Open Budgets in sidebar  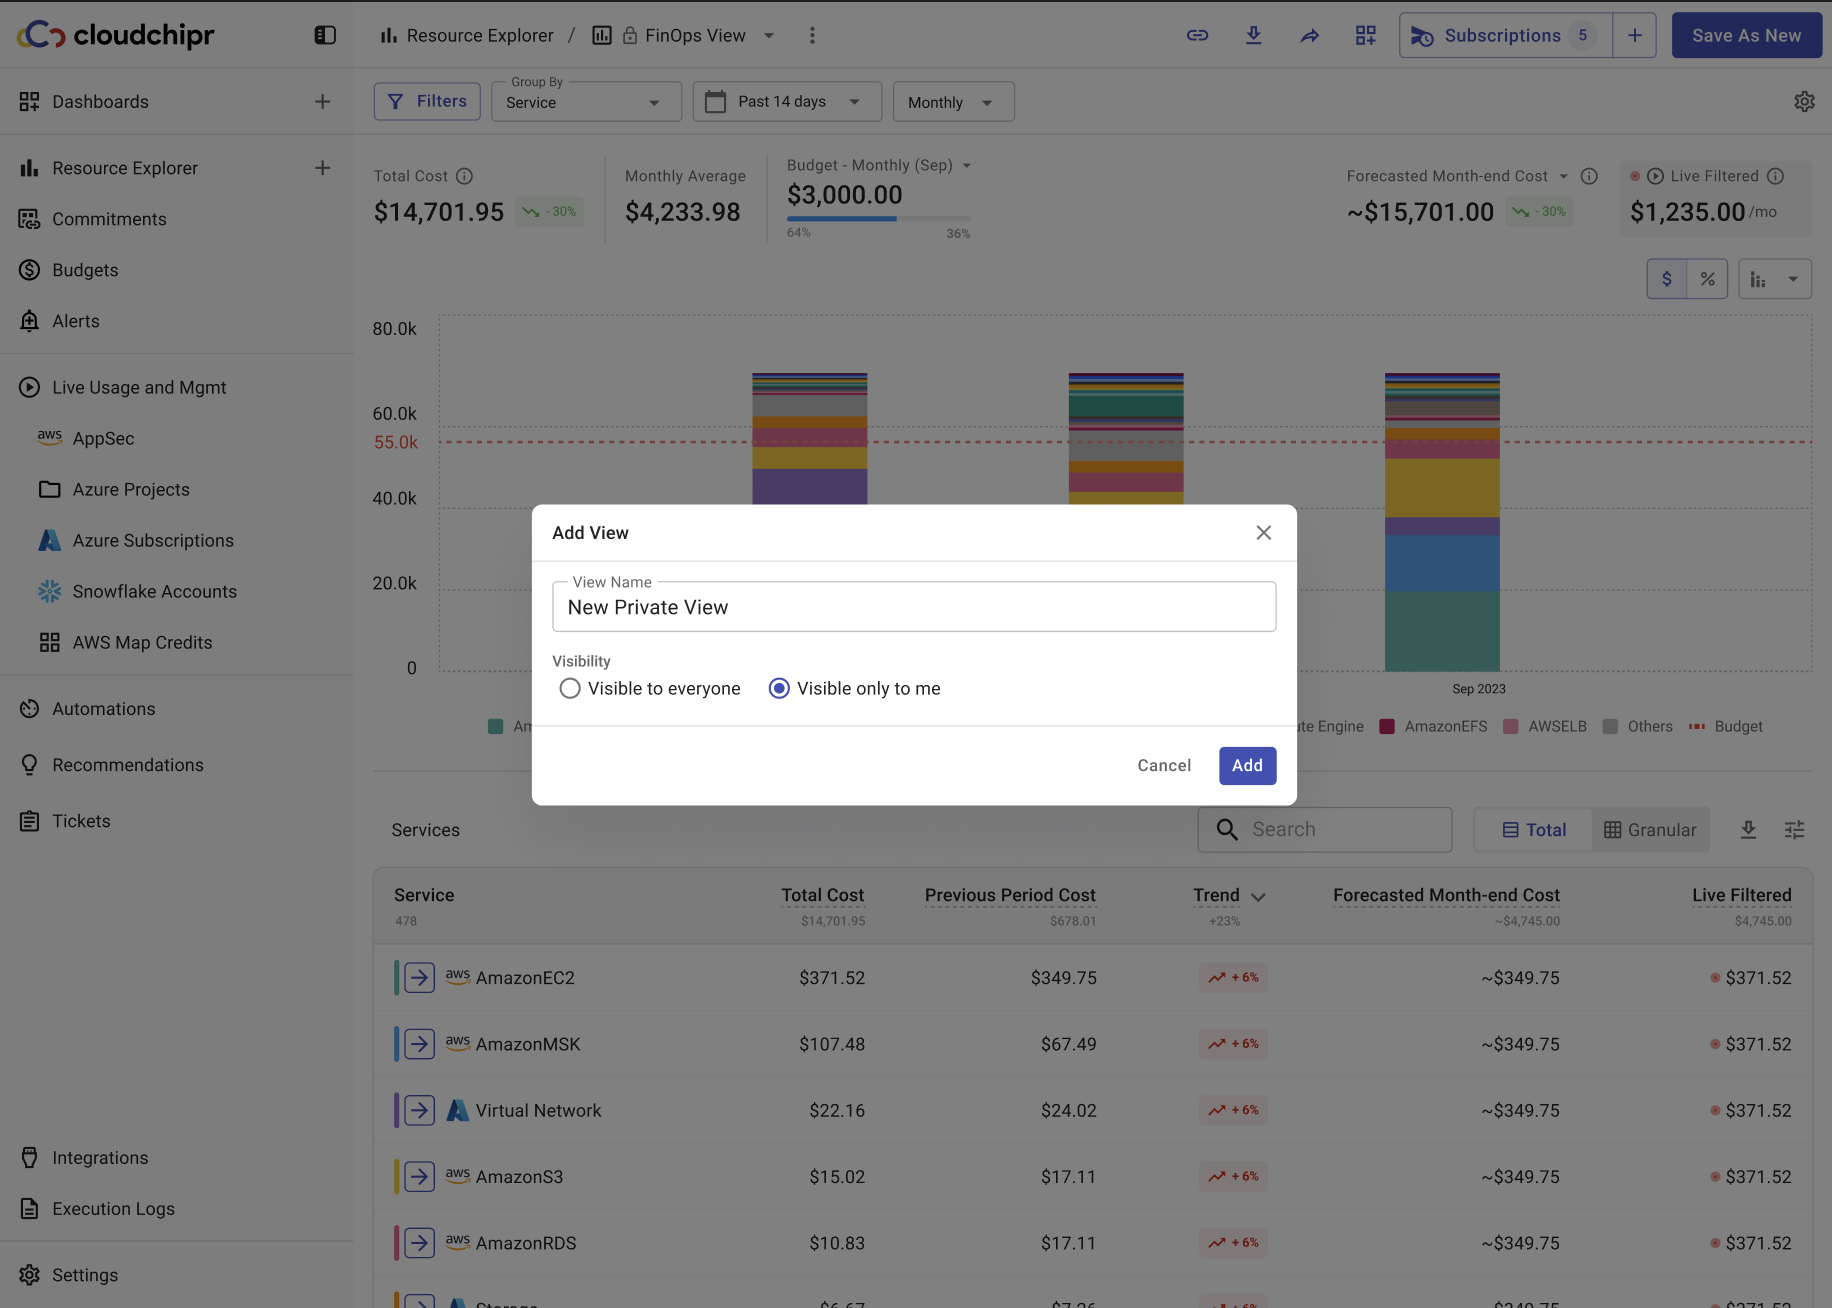pos(85,270)
